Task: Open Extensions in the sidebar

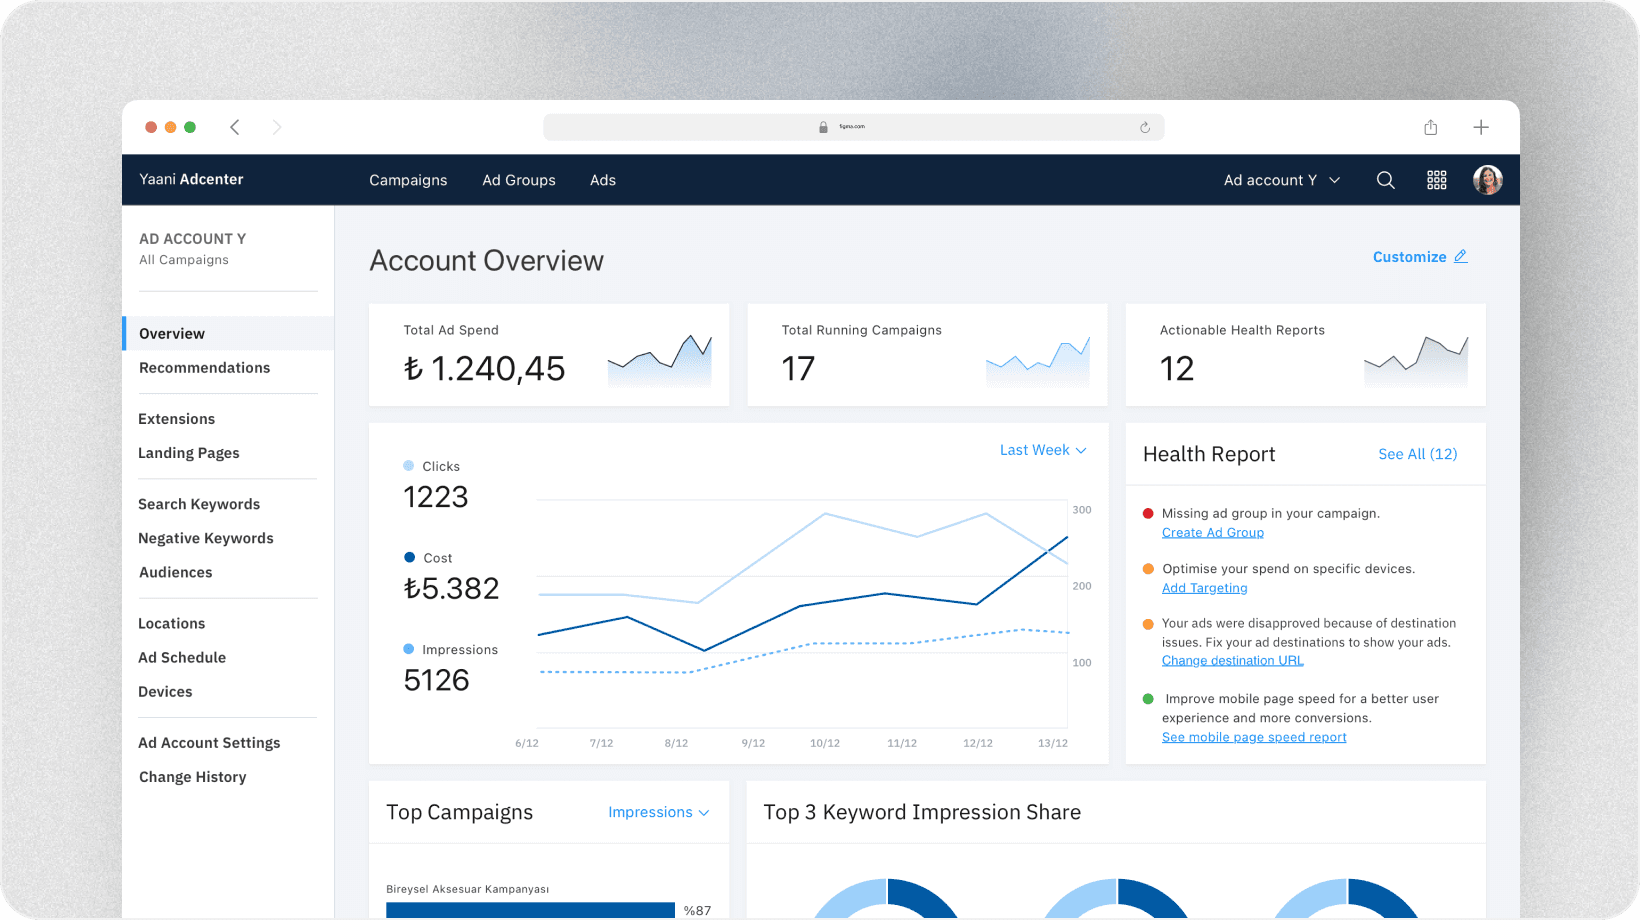Action: pyautogui.click(x=177, y=419)
